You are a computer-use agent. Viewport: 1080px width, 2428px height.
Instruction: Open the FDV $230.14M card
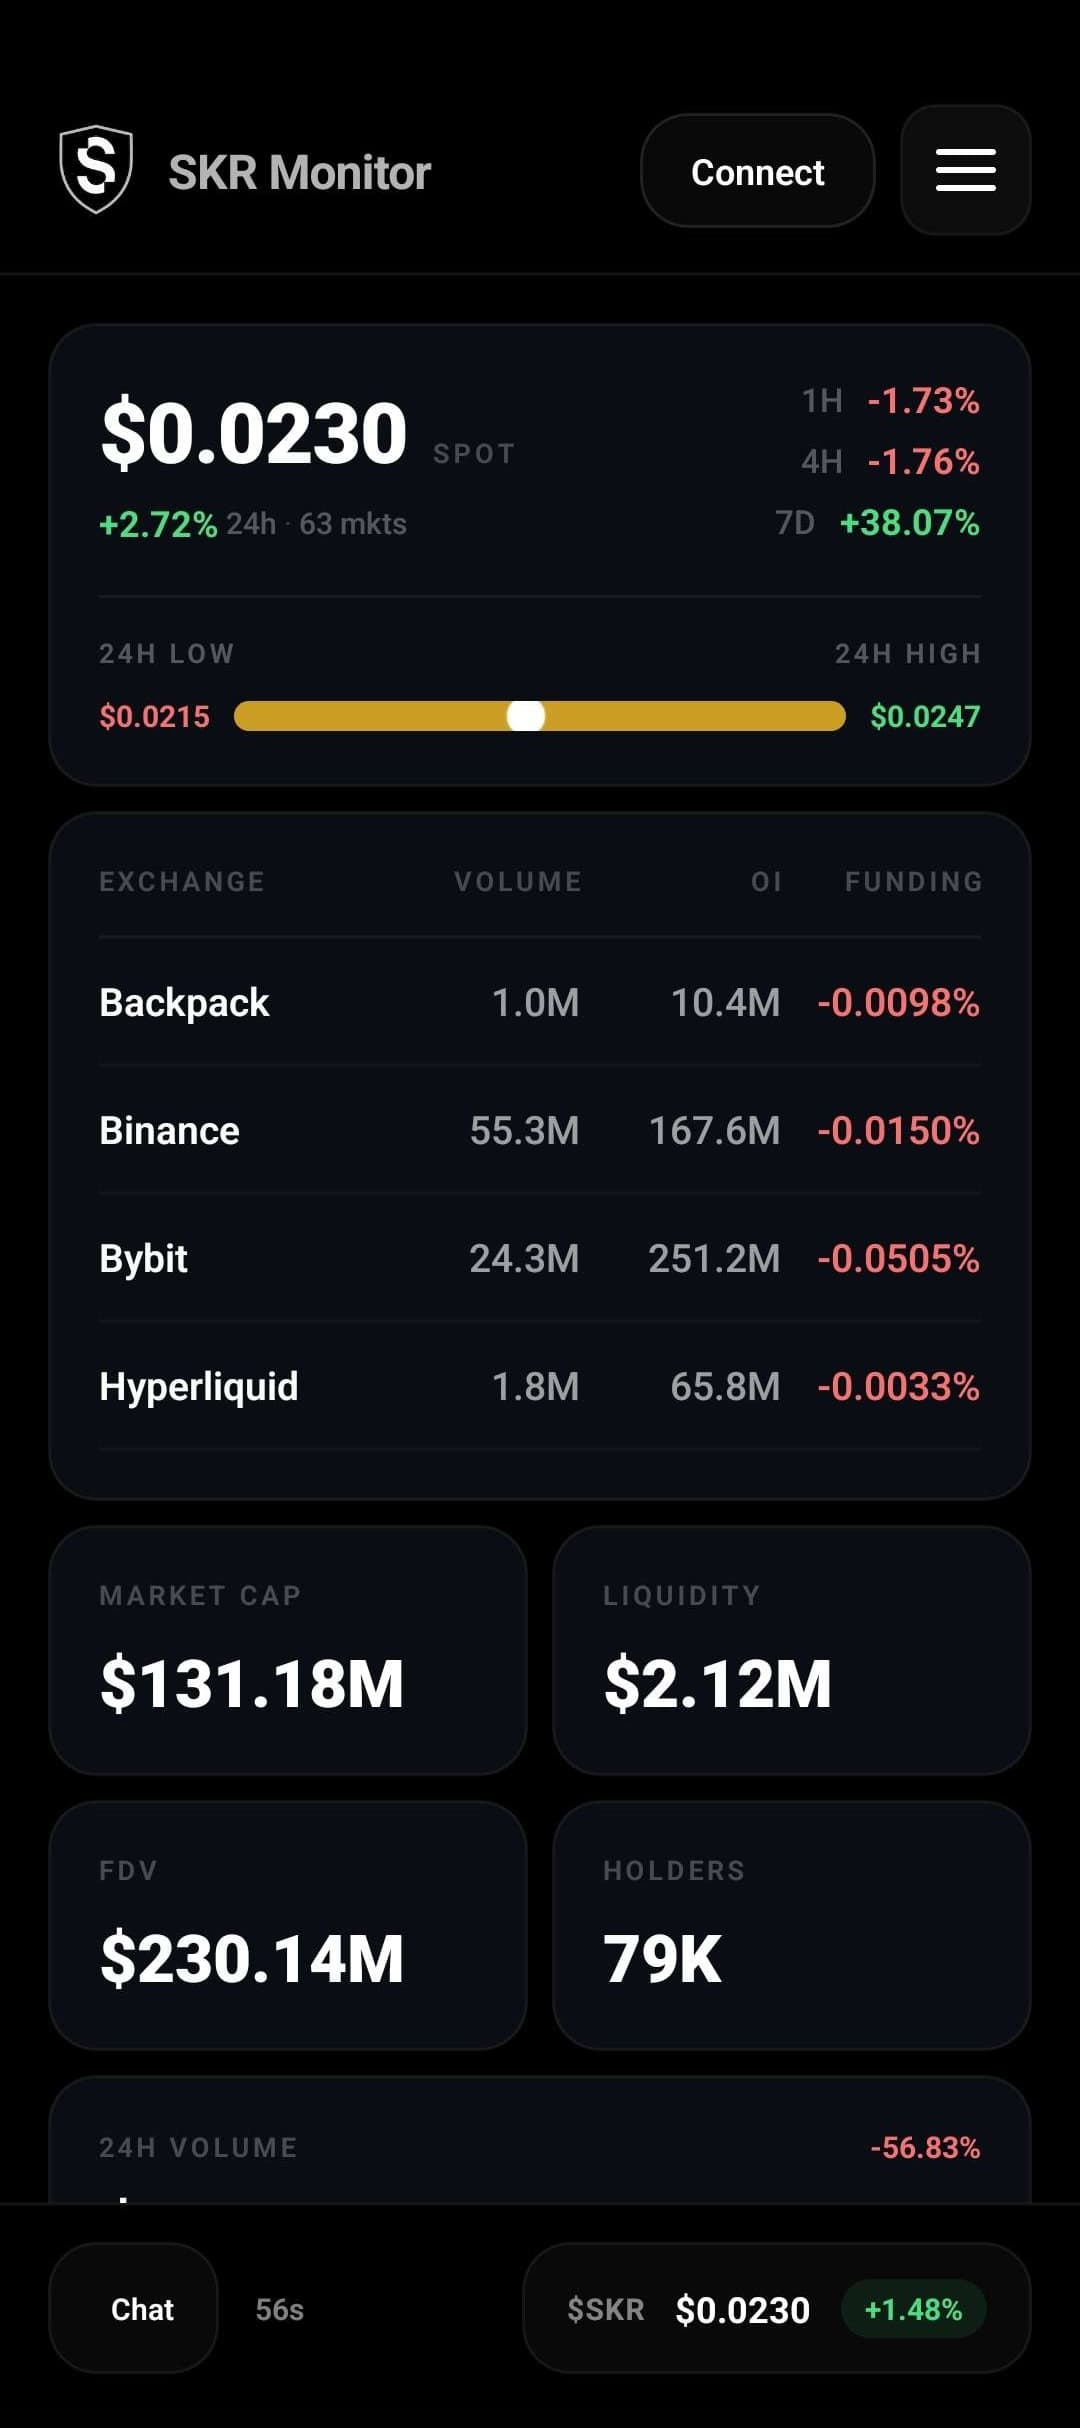click(288, 1925)
